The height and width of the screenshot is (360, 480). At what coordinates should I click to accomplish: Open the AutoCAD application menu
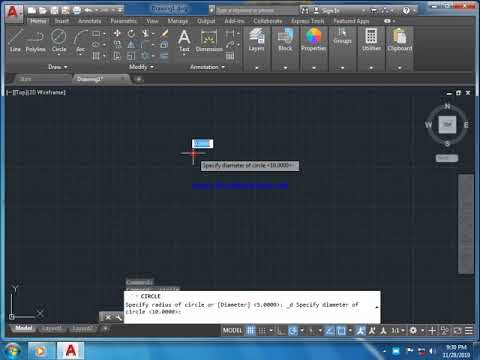[x=13, y=12]
